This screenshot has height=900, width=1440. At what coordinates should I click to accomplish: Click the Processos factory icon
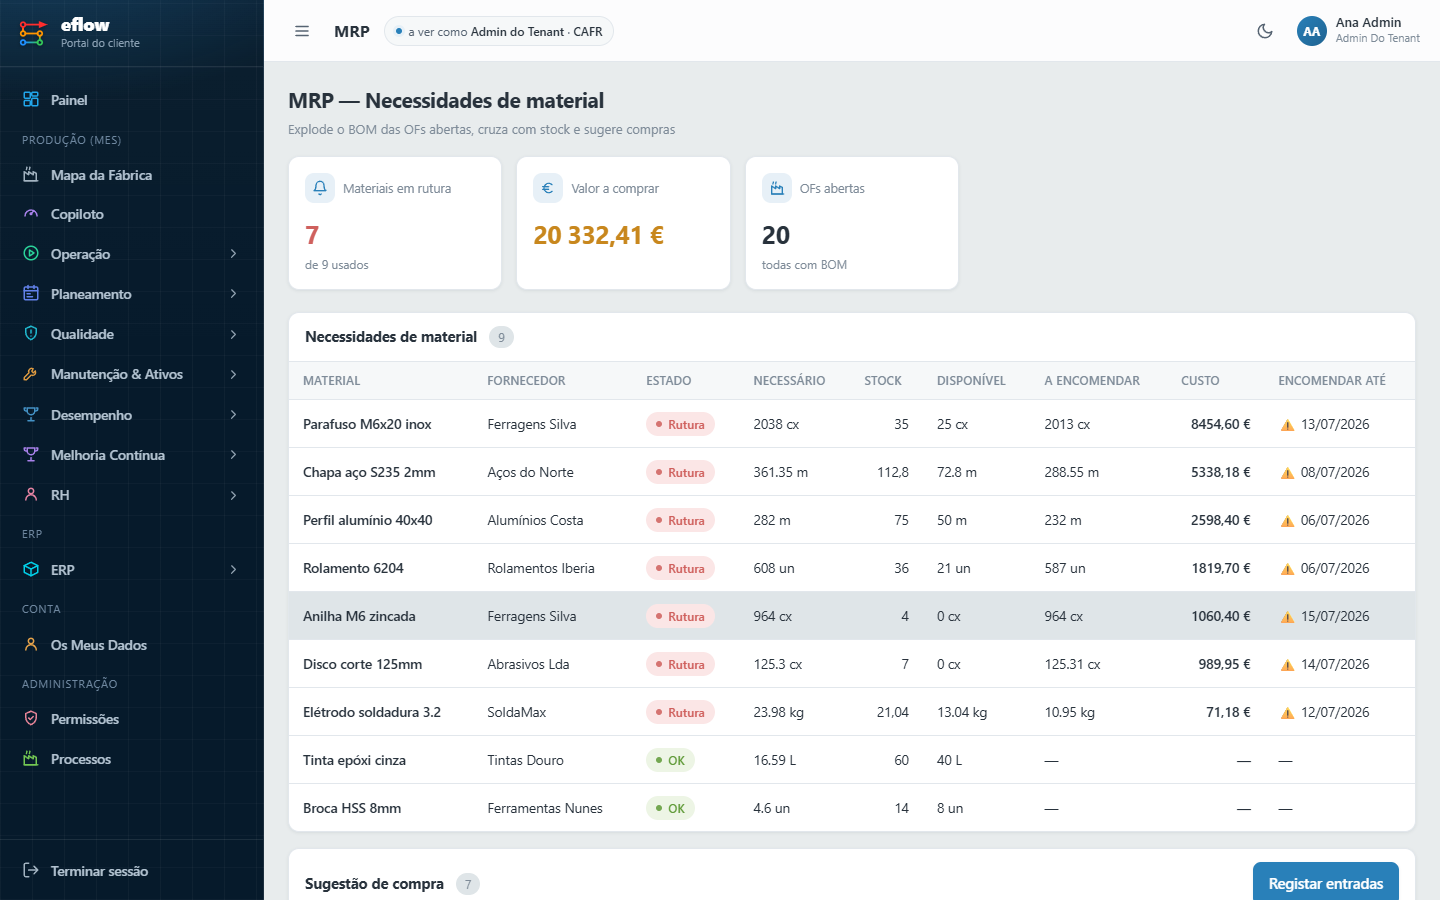click(x=31, y=759)
